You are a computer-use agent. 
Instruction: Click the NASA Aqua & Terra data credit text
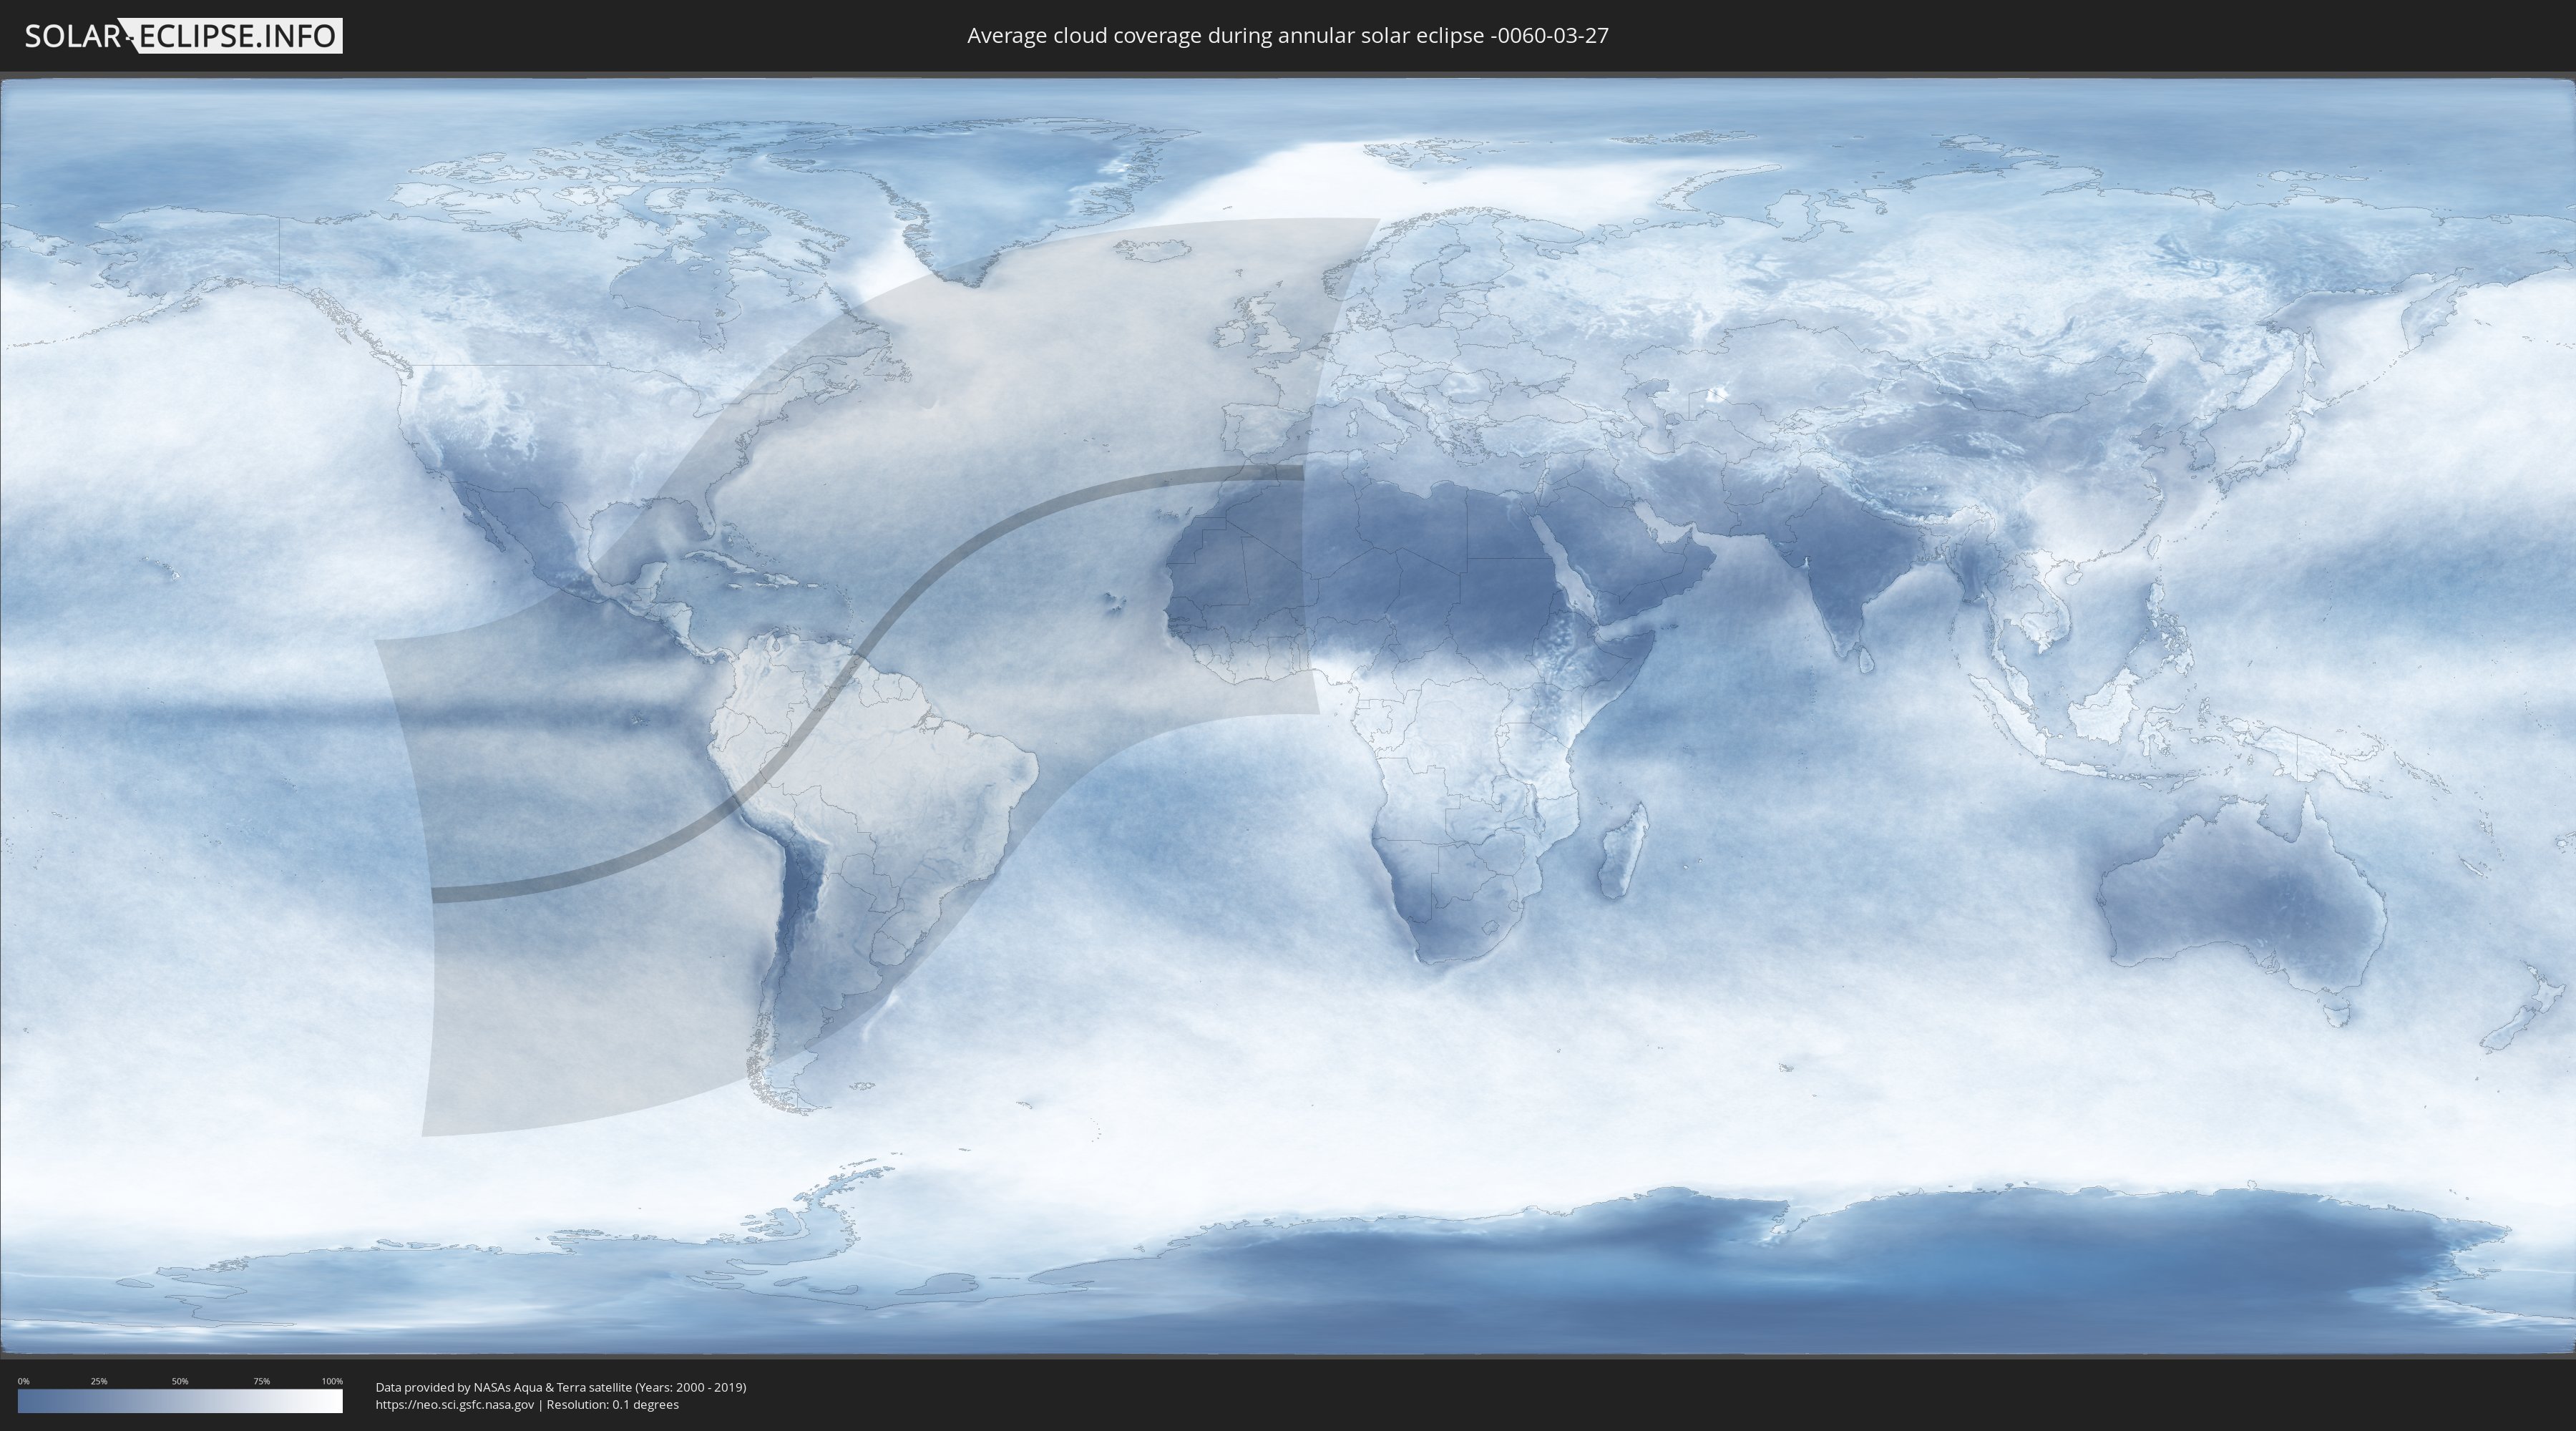click(560, 1387)
